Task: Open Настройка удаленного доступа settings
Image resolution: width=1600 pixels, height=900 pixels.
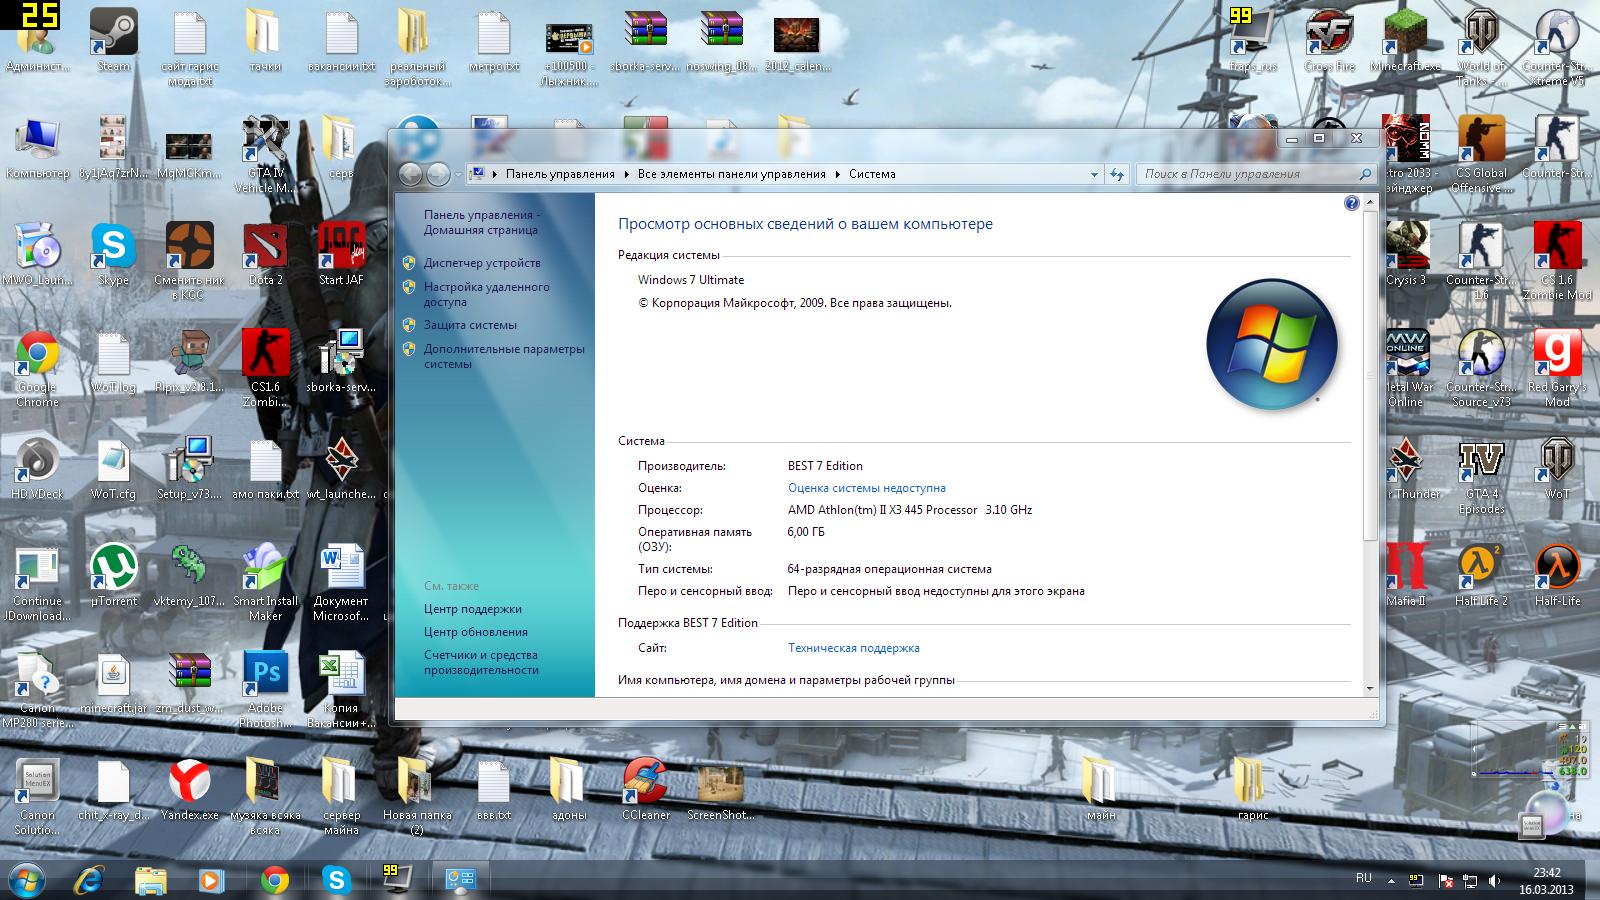Action: [486, 294]
